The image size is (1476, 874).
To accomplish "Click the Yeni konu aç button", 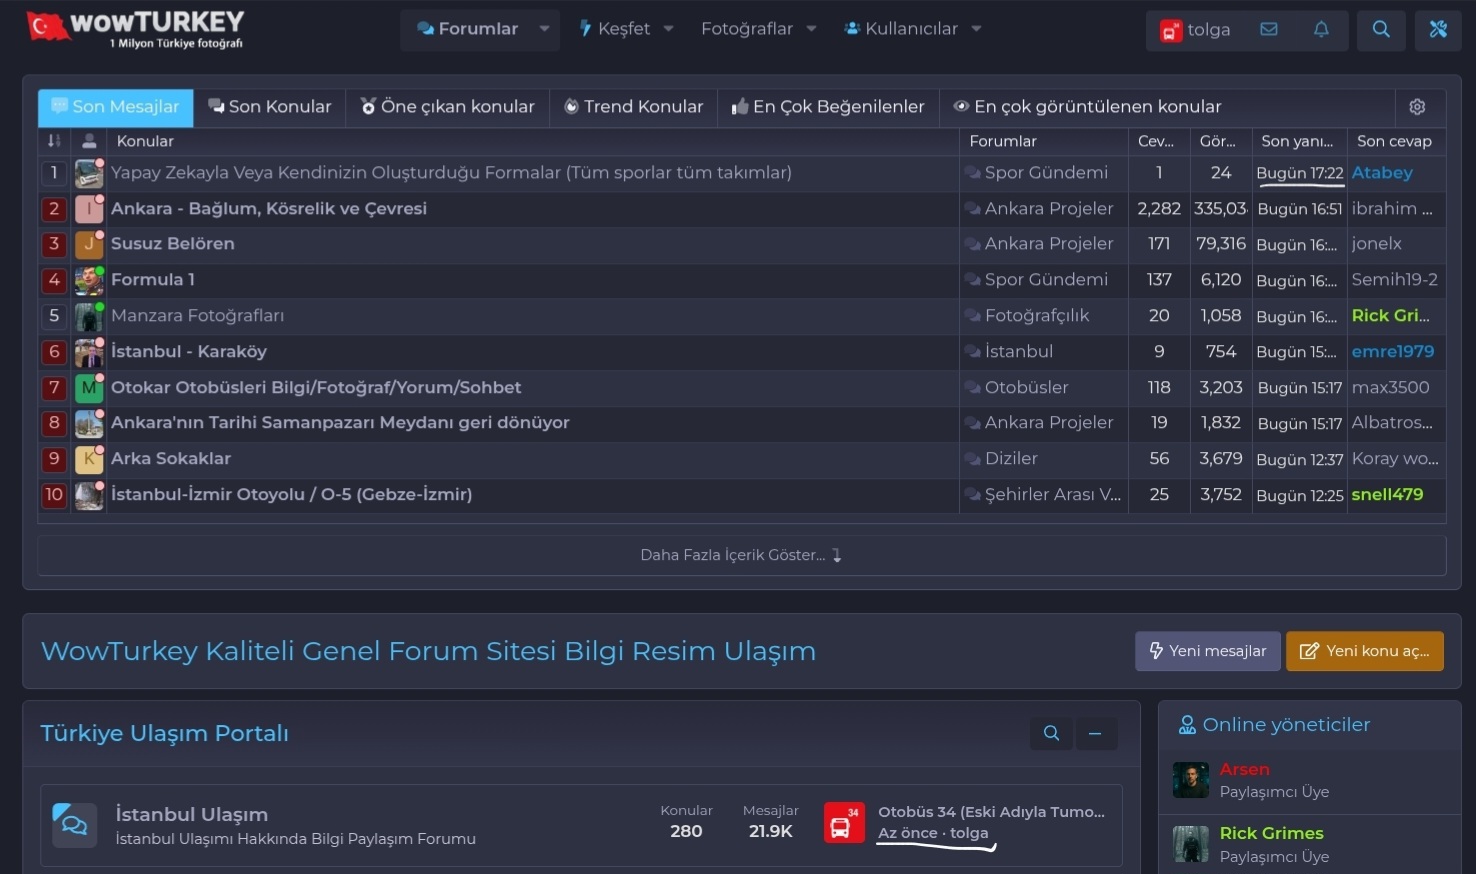I will pos(1364,651).
